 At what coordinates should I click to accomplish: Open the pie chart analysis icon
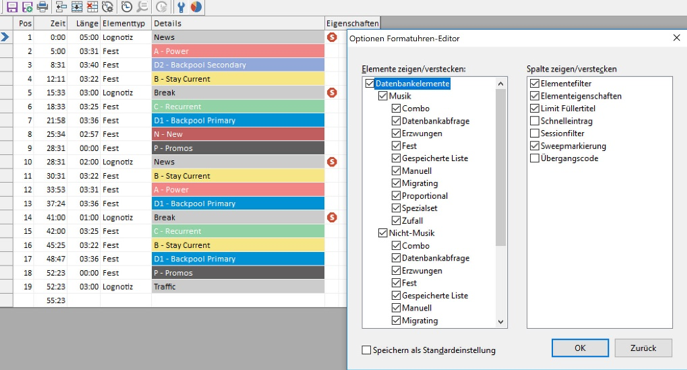click(x=196, y=7)
